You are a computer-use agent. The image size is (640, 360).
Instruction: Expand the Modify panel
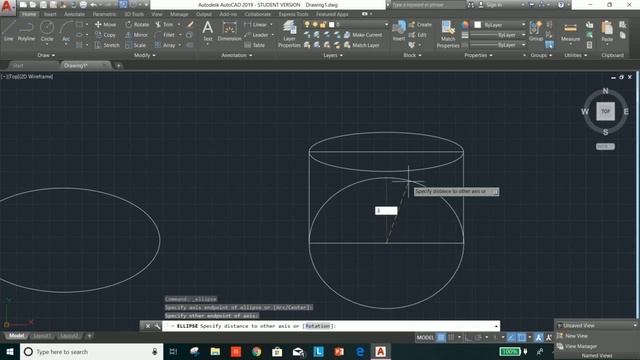(144, 55)
